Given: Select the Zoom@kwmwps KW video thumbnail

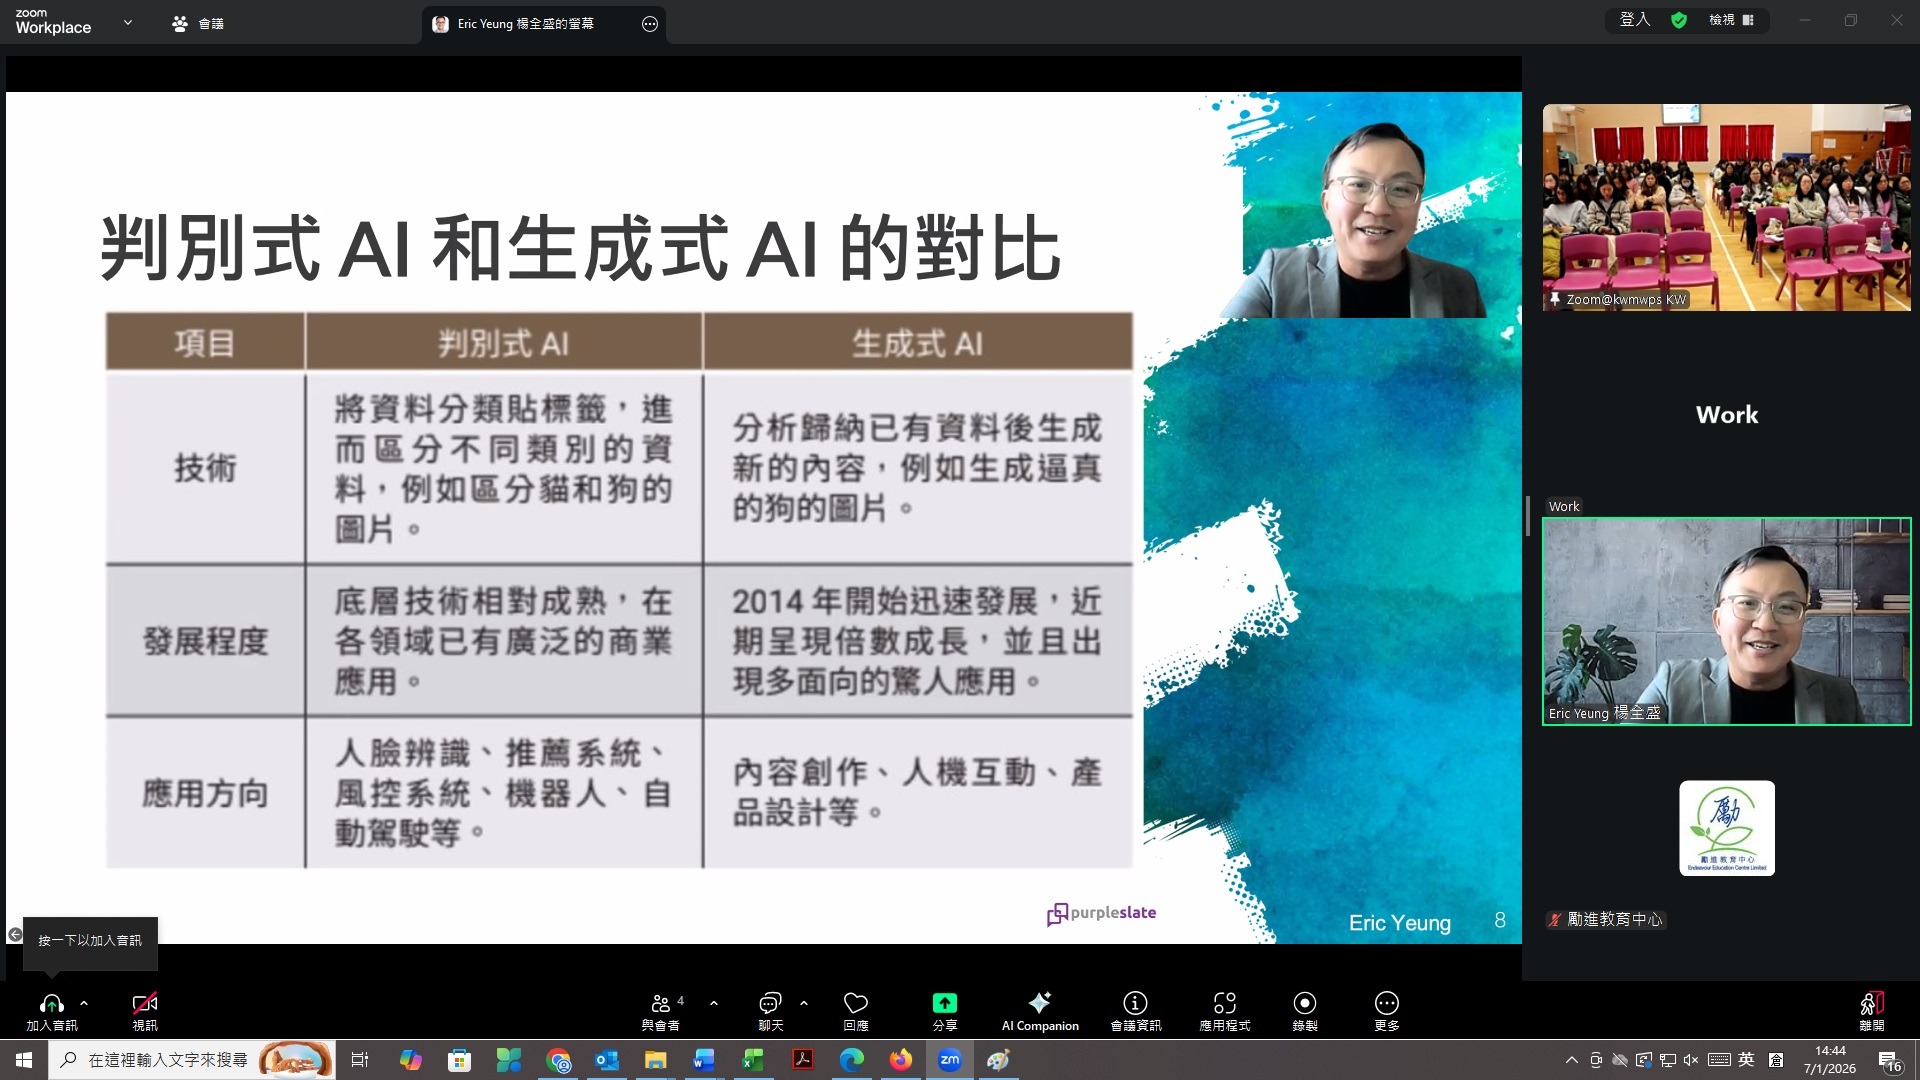Looking at the screenshot, I should point(1726,208).
